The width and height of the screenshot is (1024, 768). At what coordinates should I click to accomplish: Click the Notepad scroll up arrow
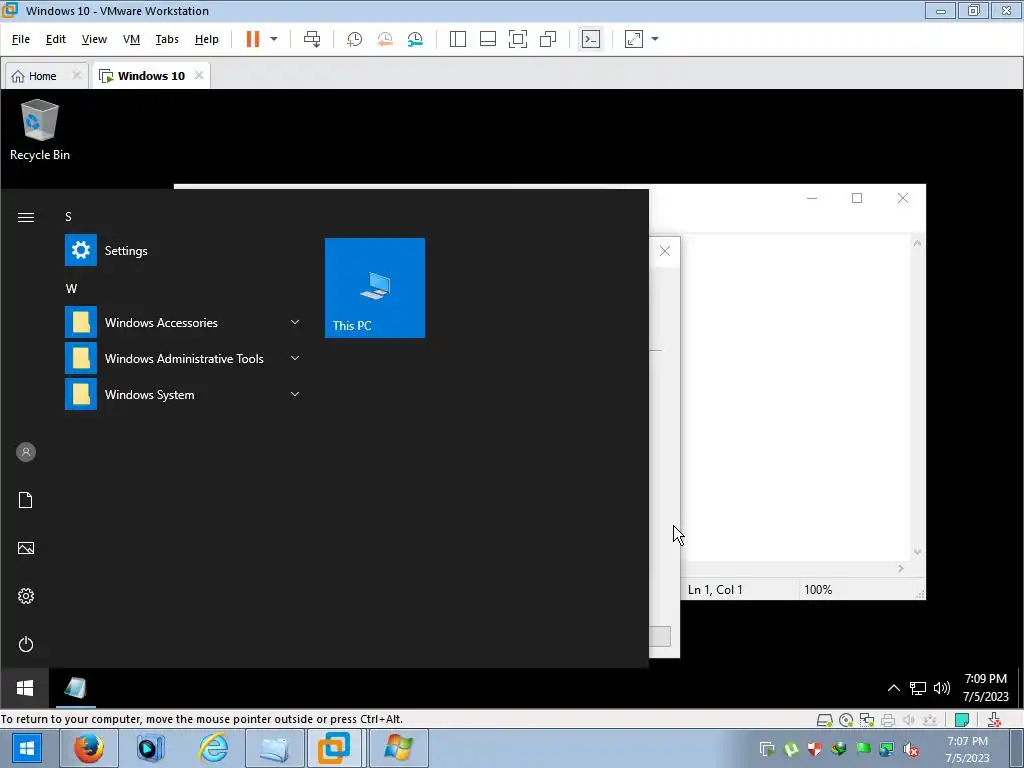tap(917, 243)
